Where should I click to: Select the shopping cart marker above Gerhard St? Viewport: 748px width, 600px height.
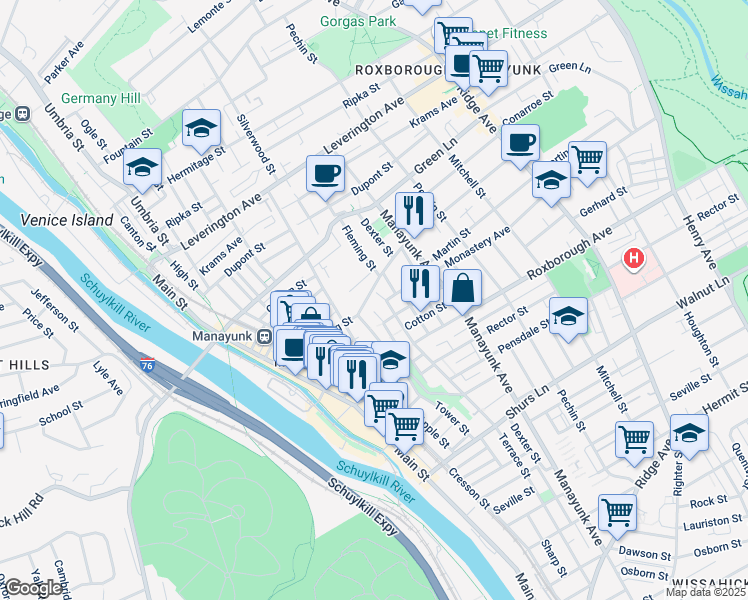point(588,160)
